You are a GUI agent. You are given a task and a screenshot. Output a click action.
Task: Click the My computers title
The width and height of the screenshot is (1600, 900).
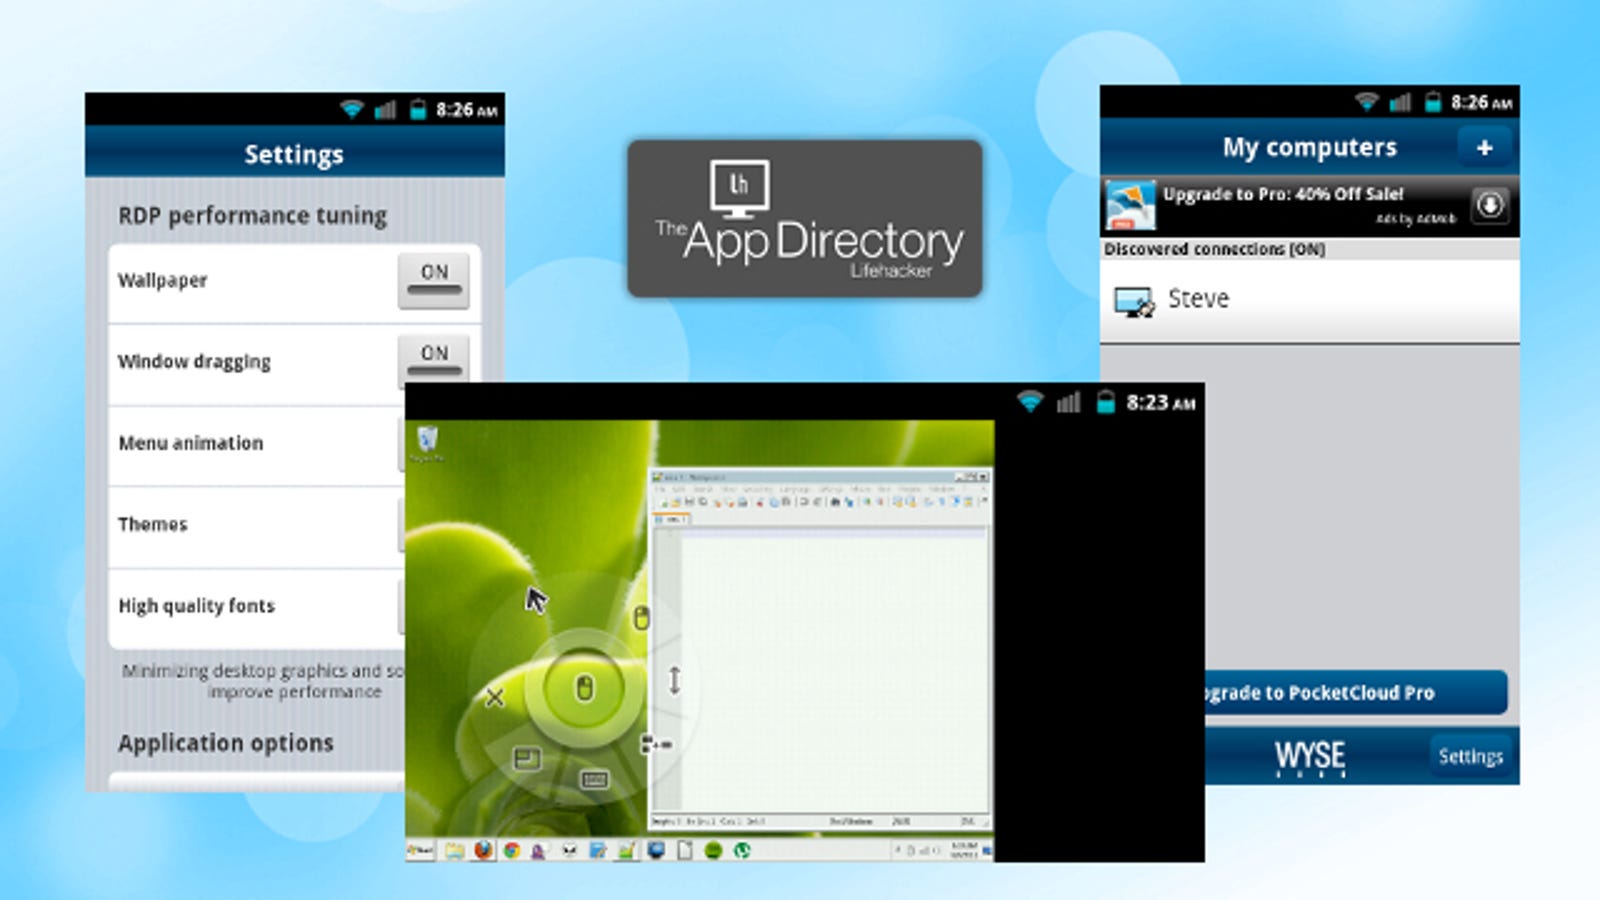coord(1309,148)
